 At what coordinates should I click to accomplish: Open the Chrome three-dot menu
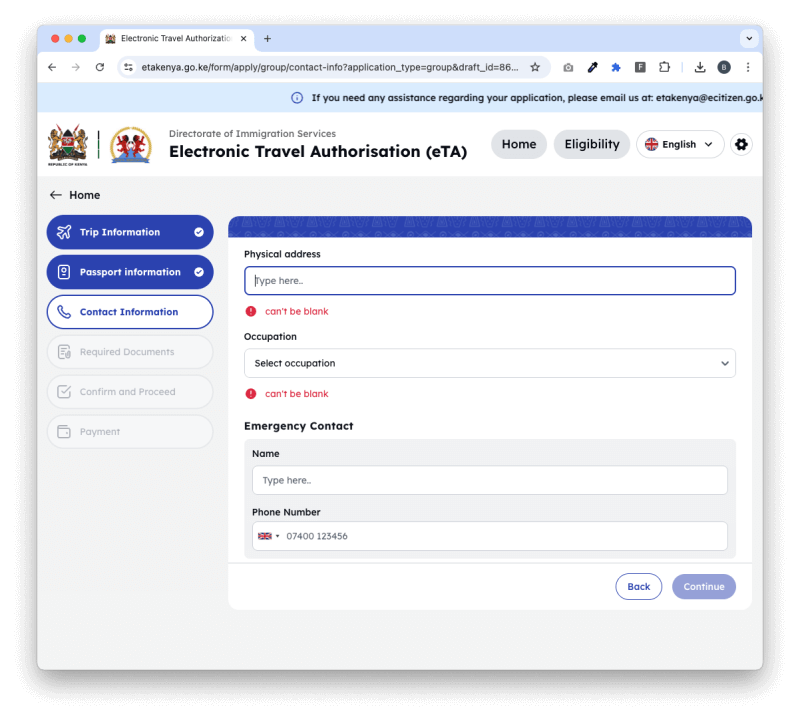click(x=748, y=67)
